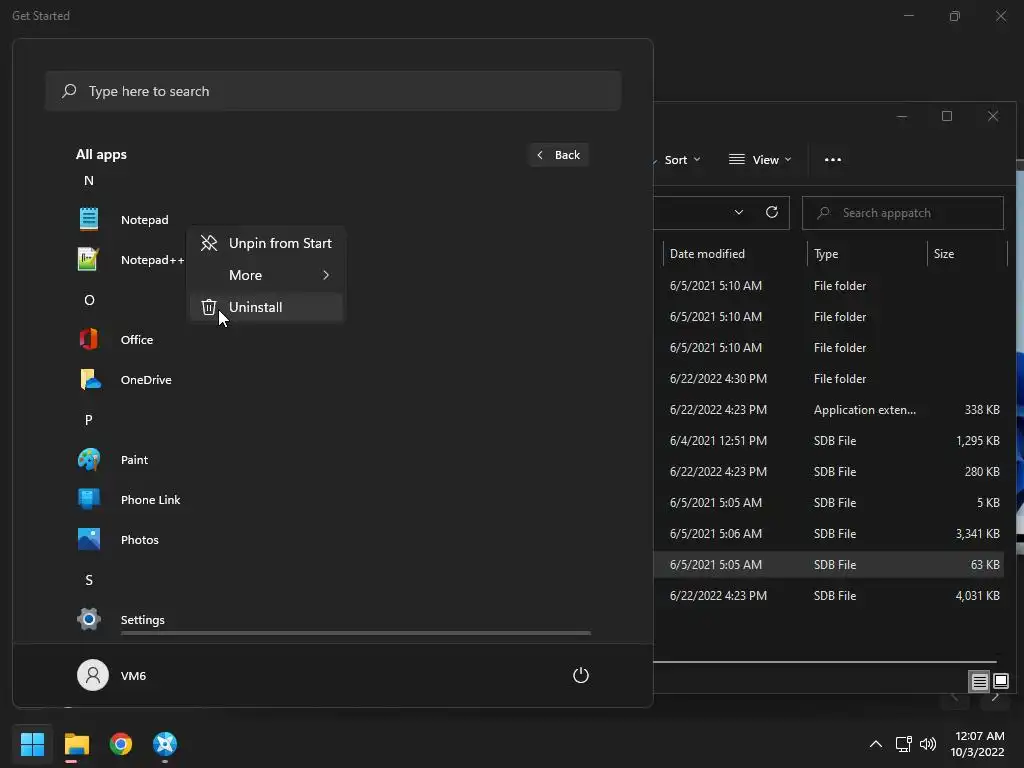
Task: Click the VM6 user account avatar
Action: [93, 675]
